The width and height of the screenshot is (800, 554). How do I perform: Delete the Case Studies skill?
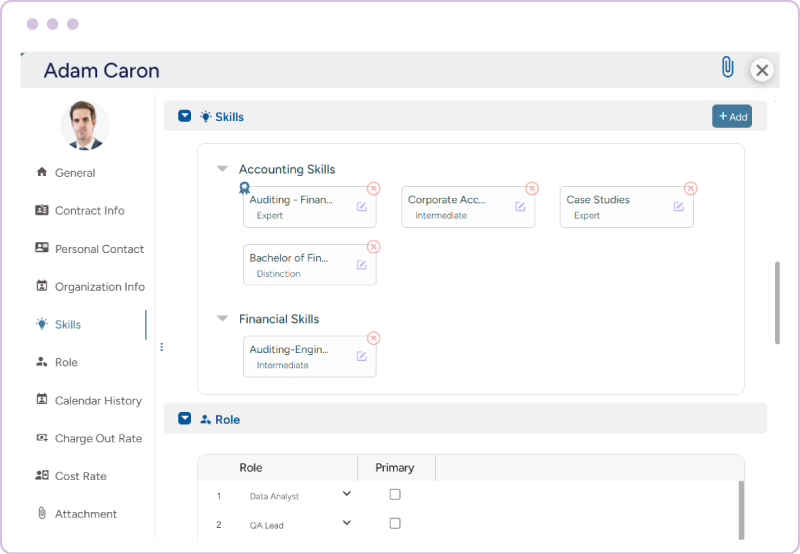pos(690,188)
